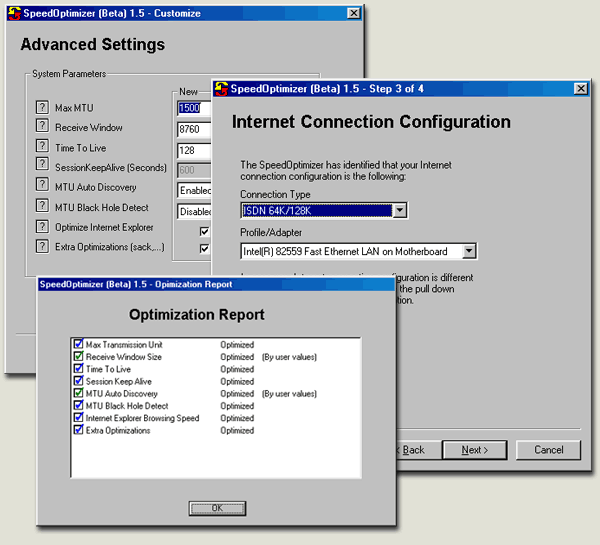Click Cancel button in Step 3 dialog
This screenshot has width=600, height=545.
point(548,450)
